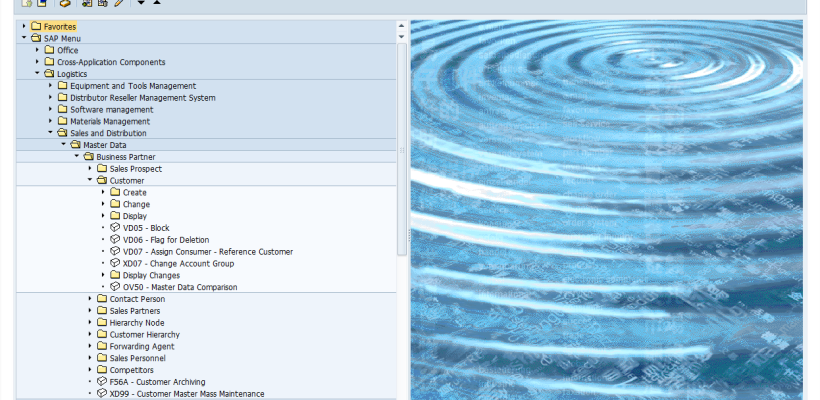Collapse the Sales and Distribution arrow

pos(51,132)
